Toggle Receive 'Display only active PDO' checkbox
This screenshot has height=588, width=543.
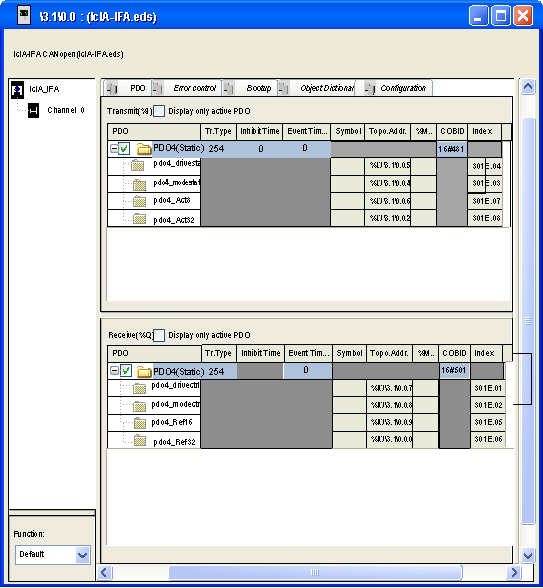click(x=159, y=335)
